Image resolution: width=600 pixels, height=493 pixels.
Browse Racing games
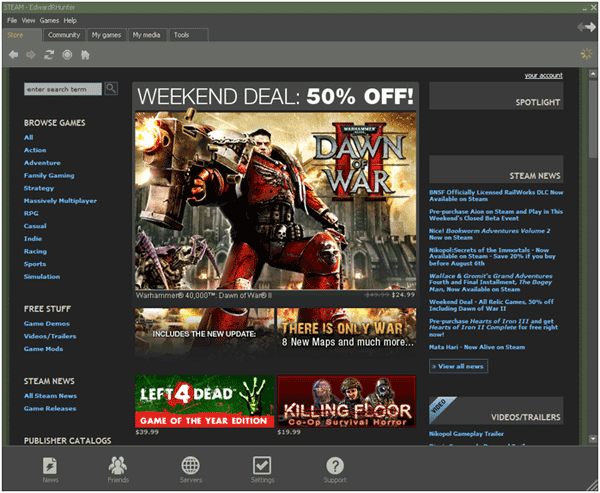pos(35,251)
